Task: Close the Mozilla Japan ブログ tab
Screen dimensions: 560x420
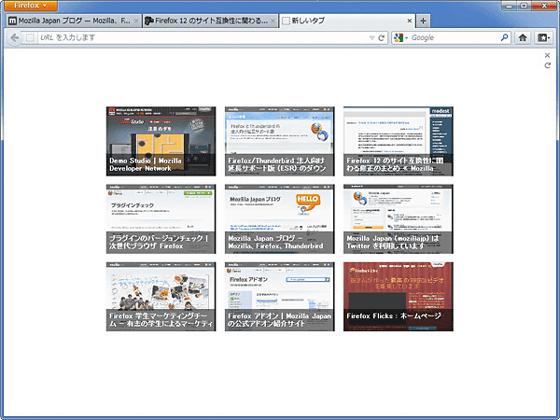Action: click(136, 21)
